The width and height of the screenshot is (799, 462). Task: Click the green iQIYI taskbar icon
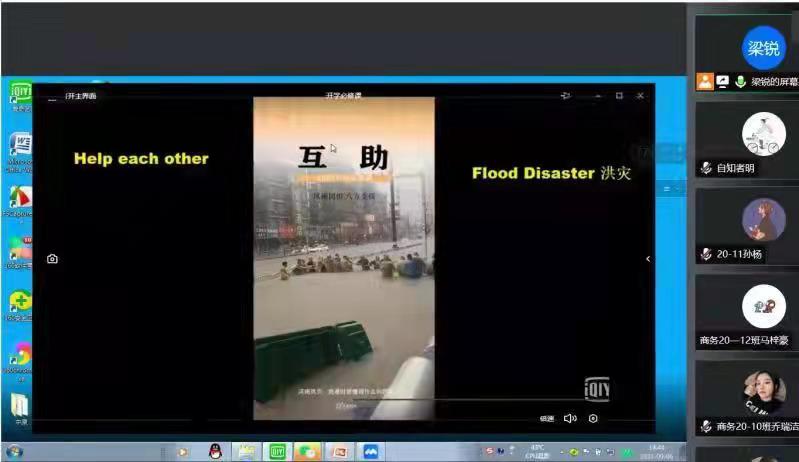(278, 451)
